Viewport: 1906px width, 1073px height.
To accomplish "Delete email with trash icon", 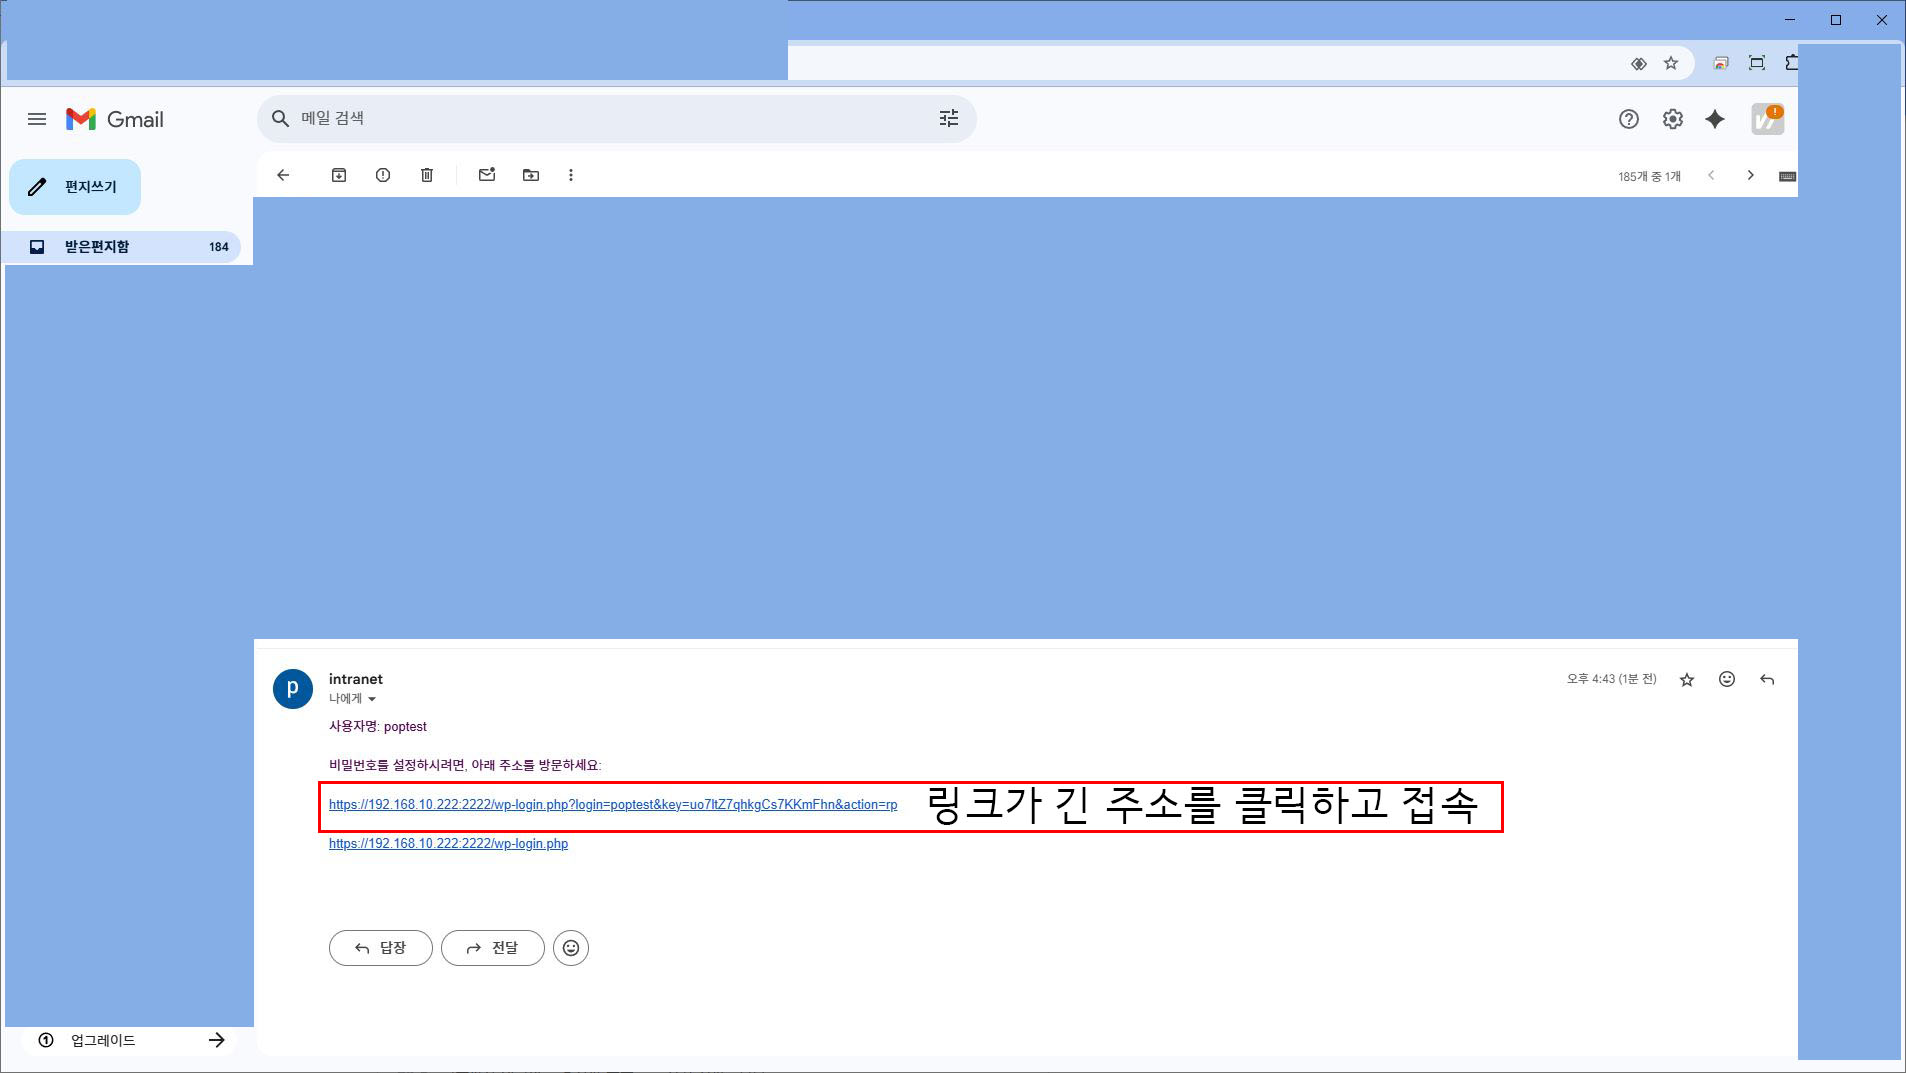I will 427,175.
